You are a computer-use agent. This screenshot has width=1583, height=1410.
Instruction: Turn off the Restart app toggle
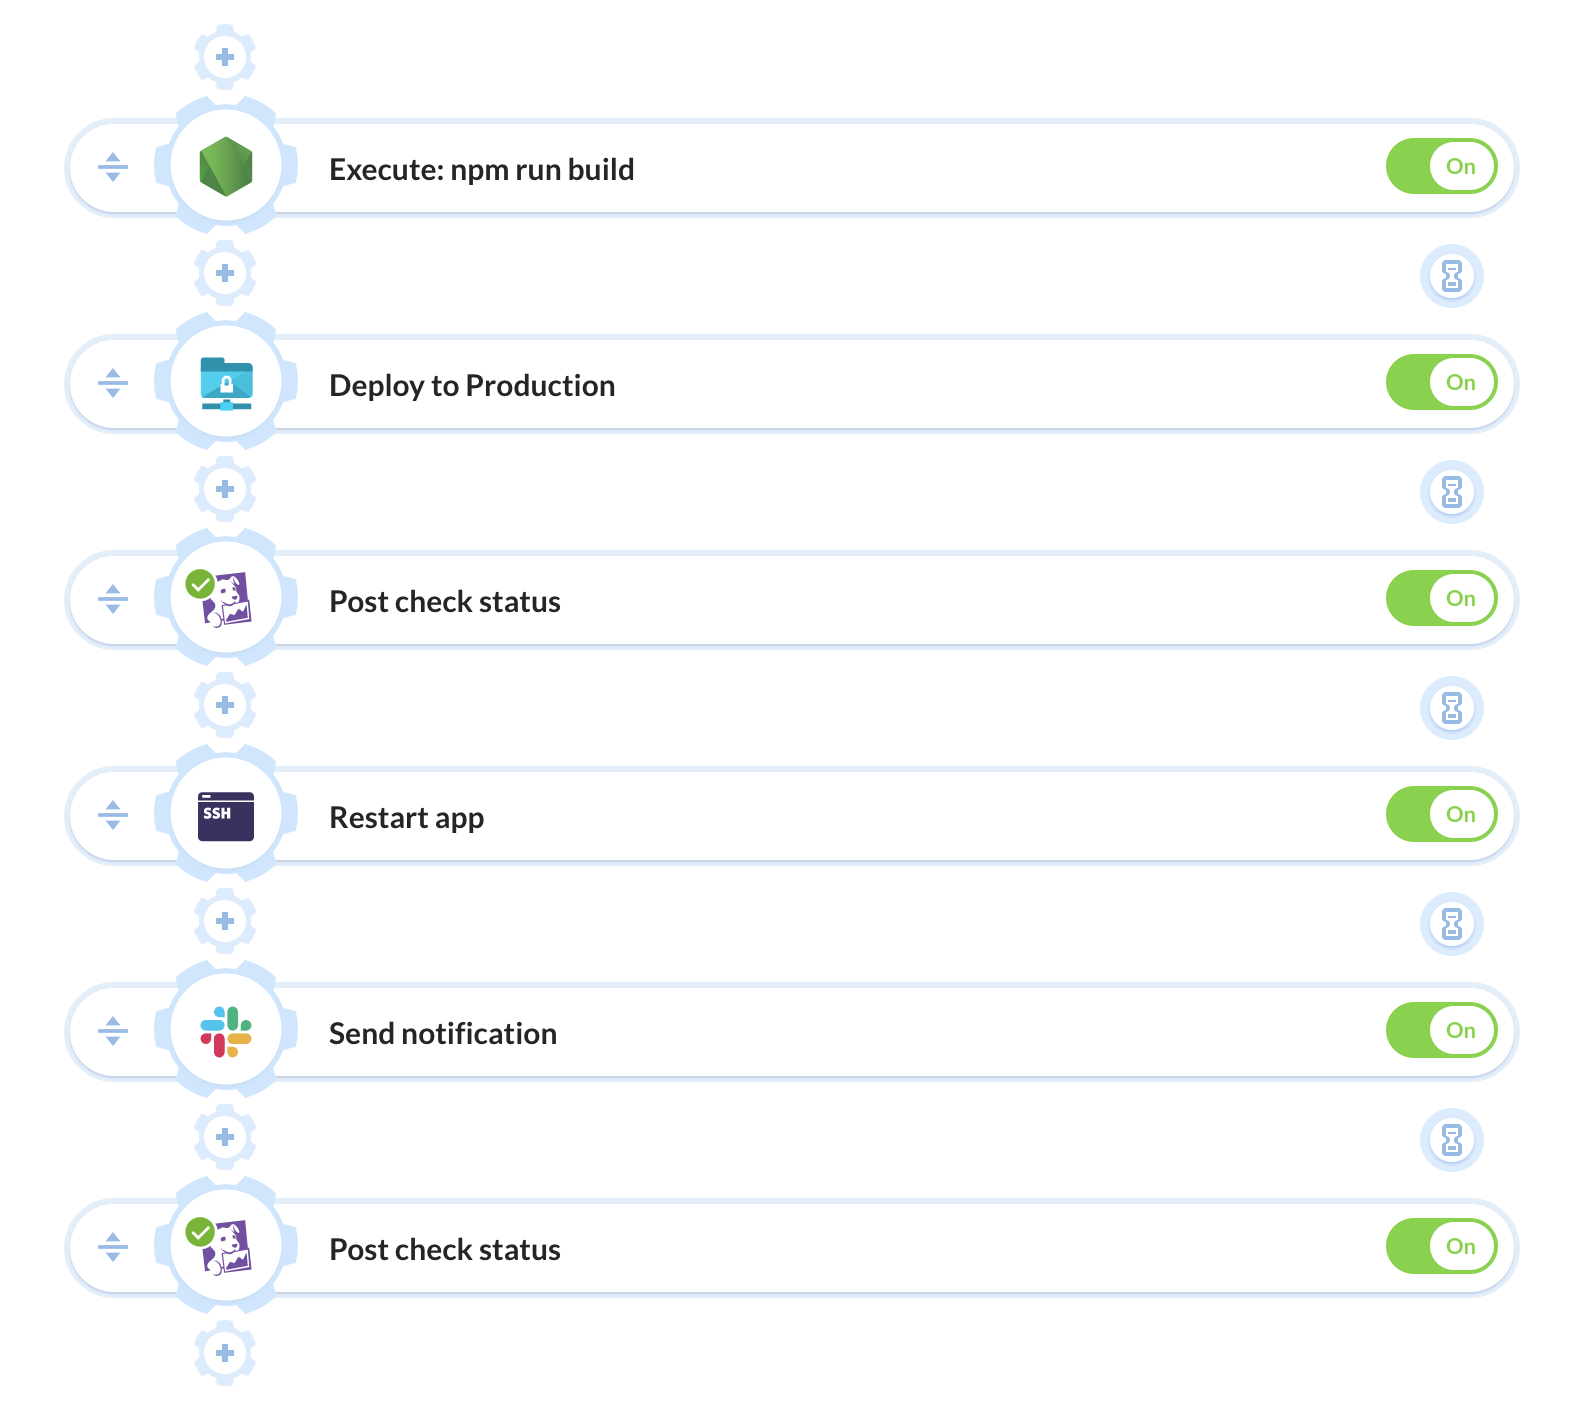point(1441,814)
